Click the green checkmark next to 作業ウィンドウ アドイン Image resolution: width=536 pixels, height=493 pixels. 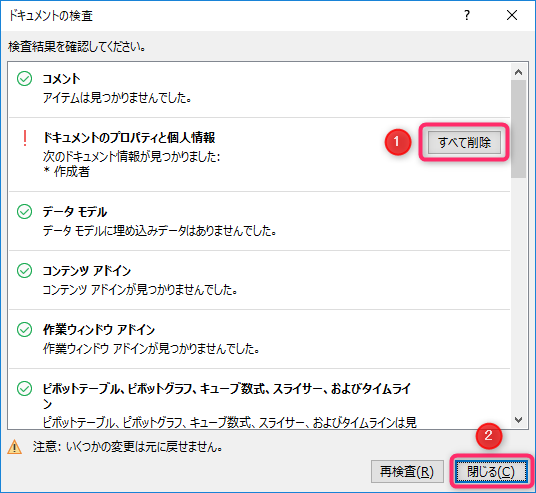[x=25, y=330]
